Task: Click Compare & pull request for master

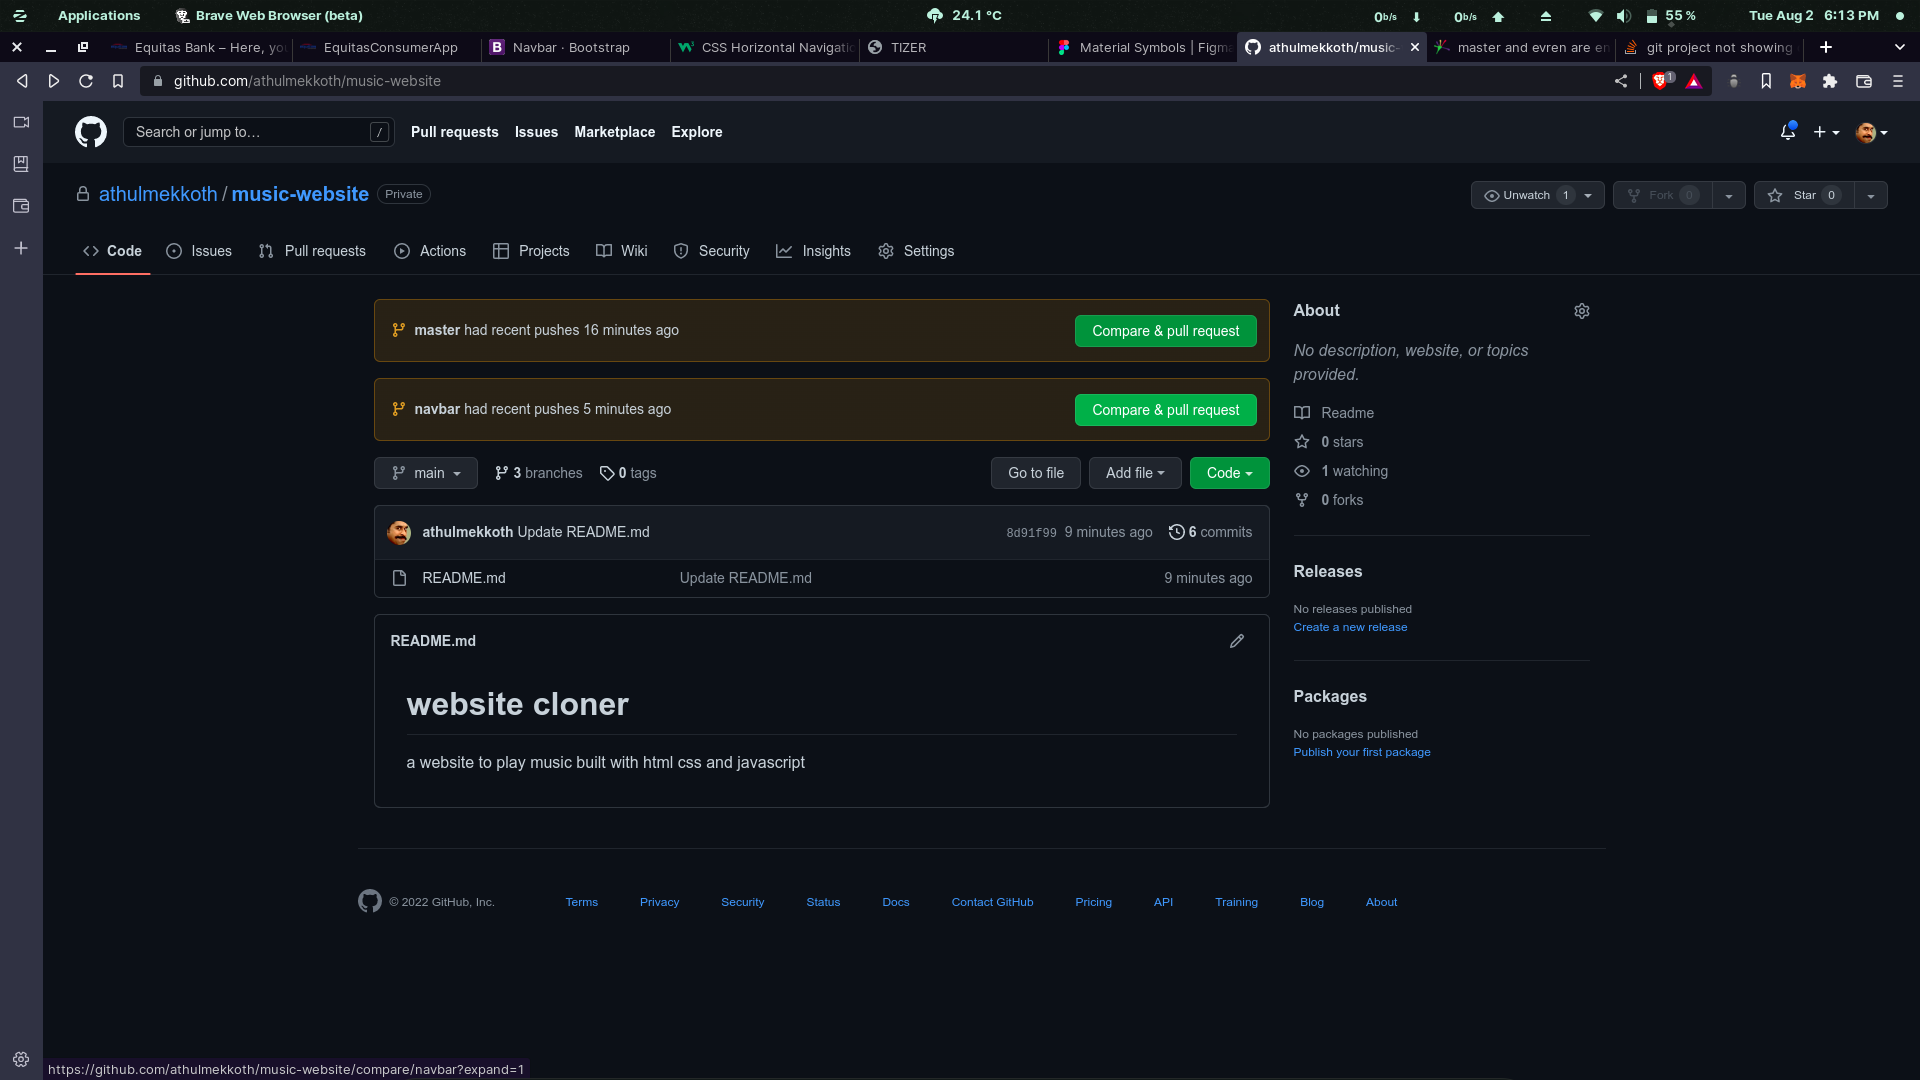Action: coord(1166,331)
